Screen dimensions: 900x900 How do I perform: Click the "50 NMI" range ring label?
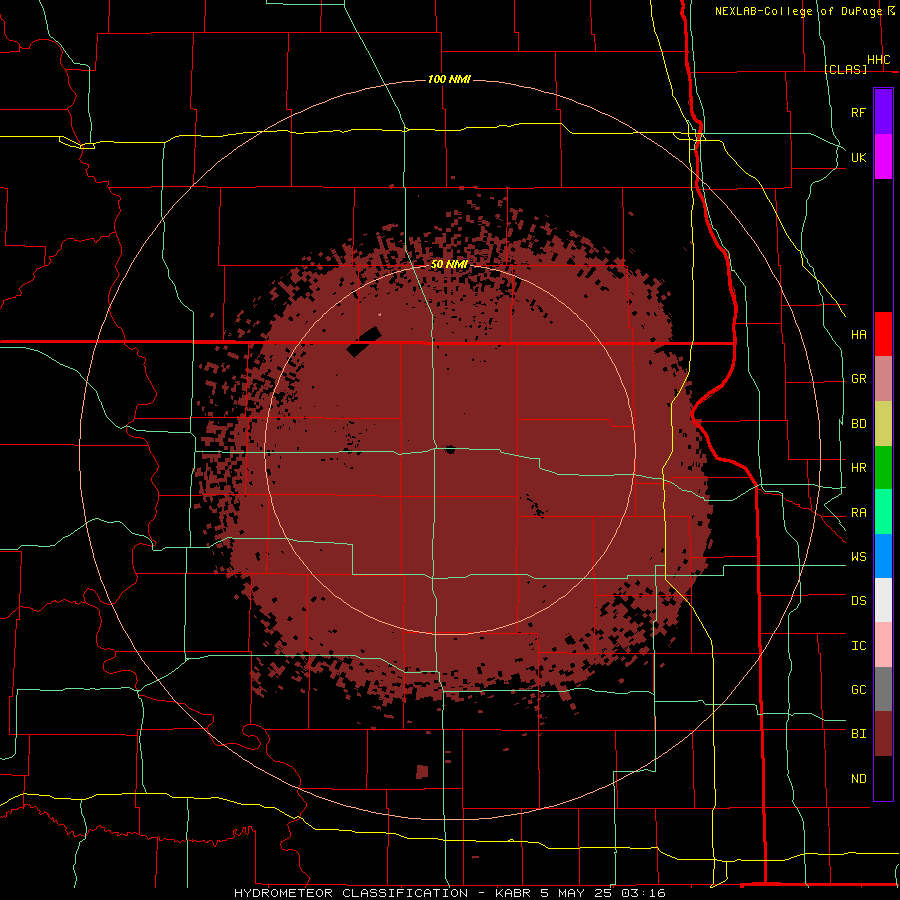(449, 264)
